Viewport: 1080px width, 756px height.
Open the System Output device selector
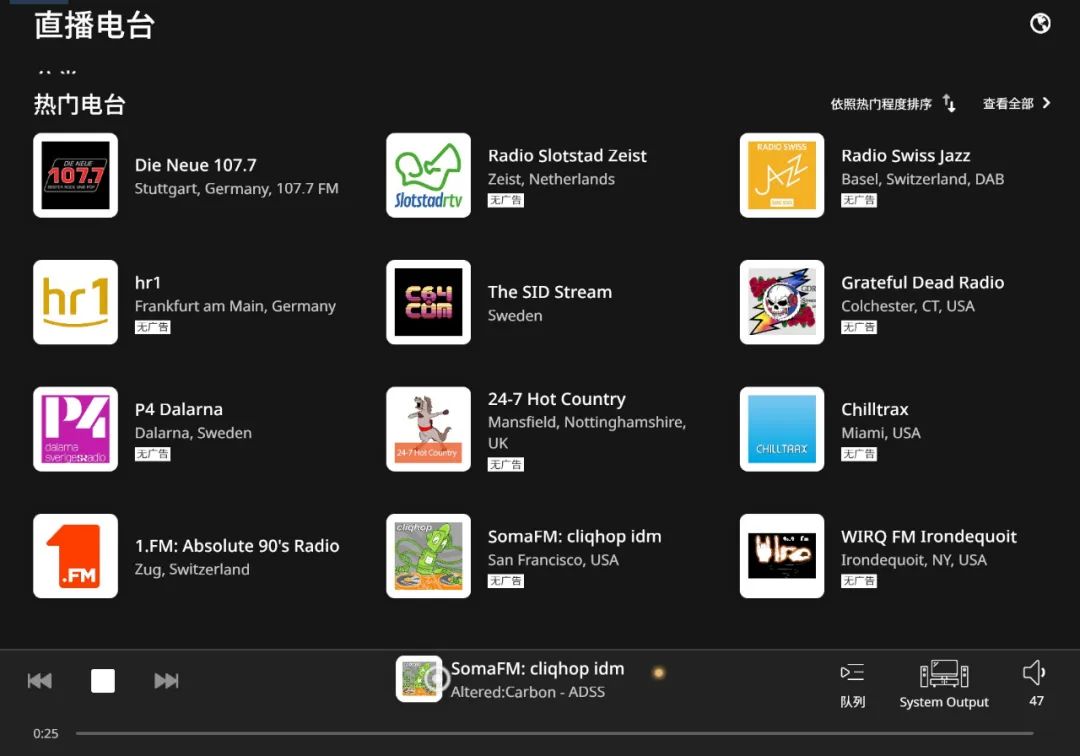pyautogui.click(x=943, y=684)
